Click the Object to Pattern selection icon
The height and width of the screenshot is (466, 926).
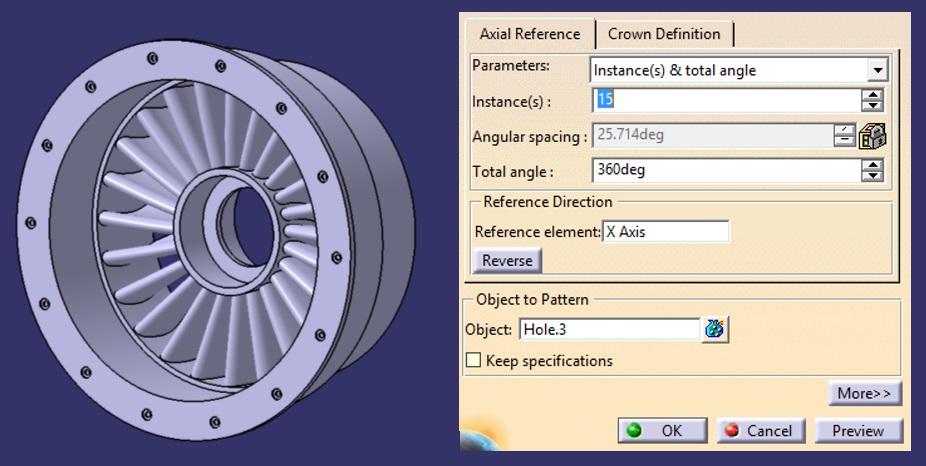tap(715, 330)
